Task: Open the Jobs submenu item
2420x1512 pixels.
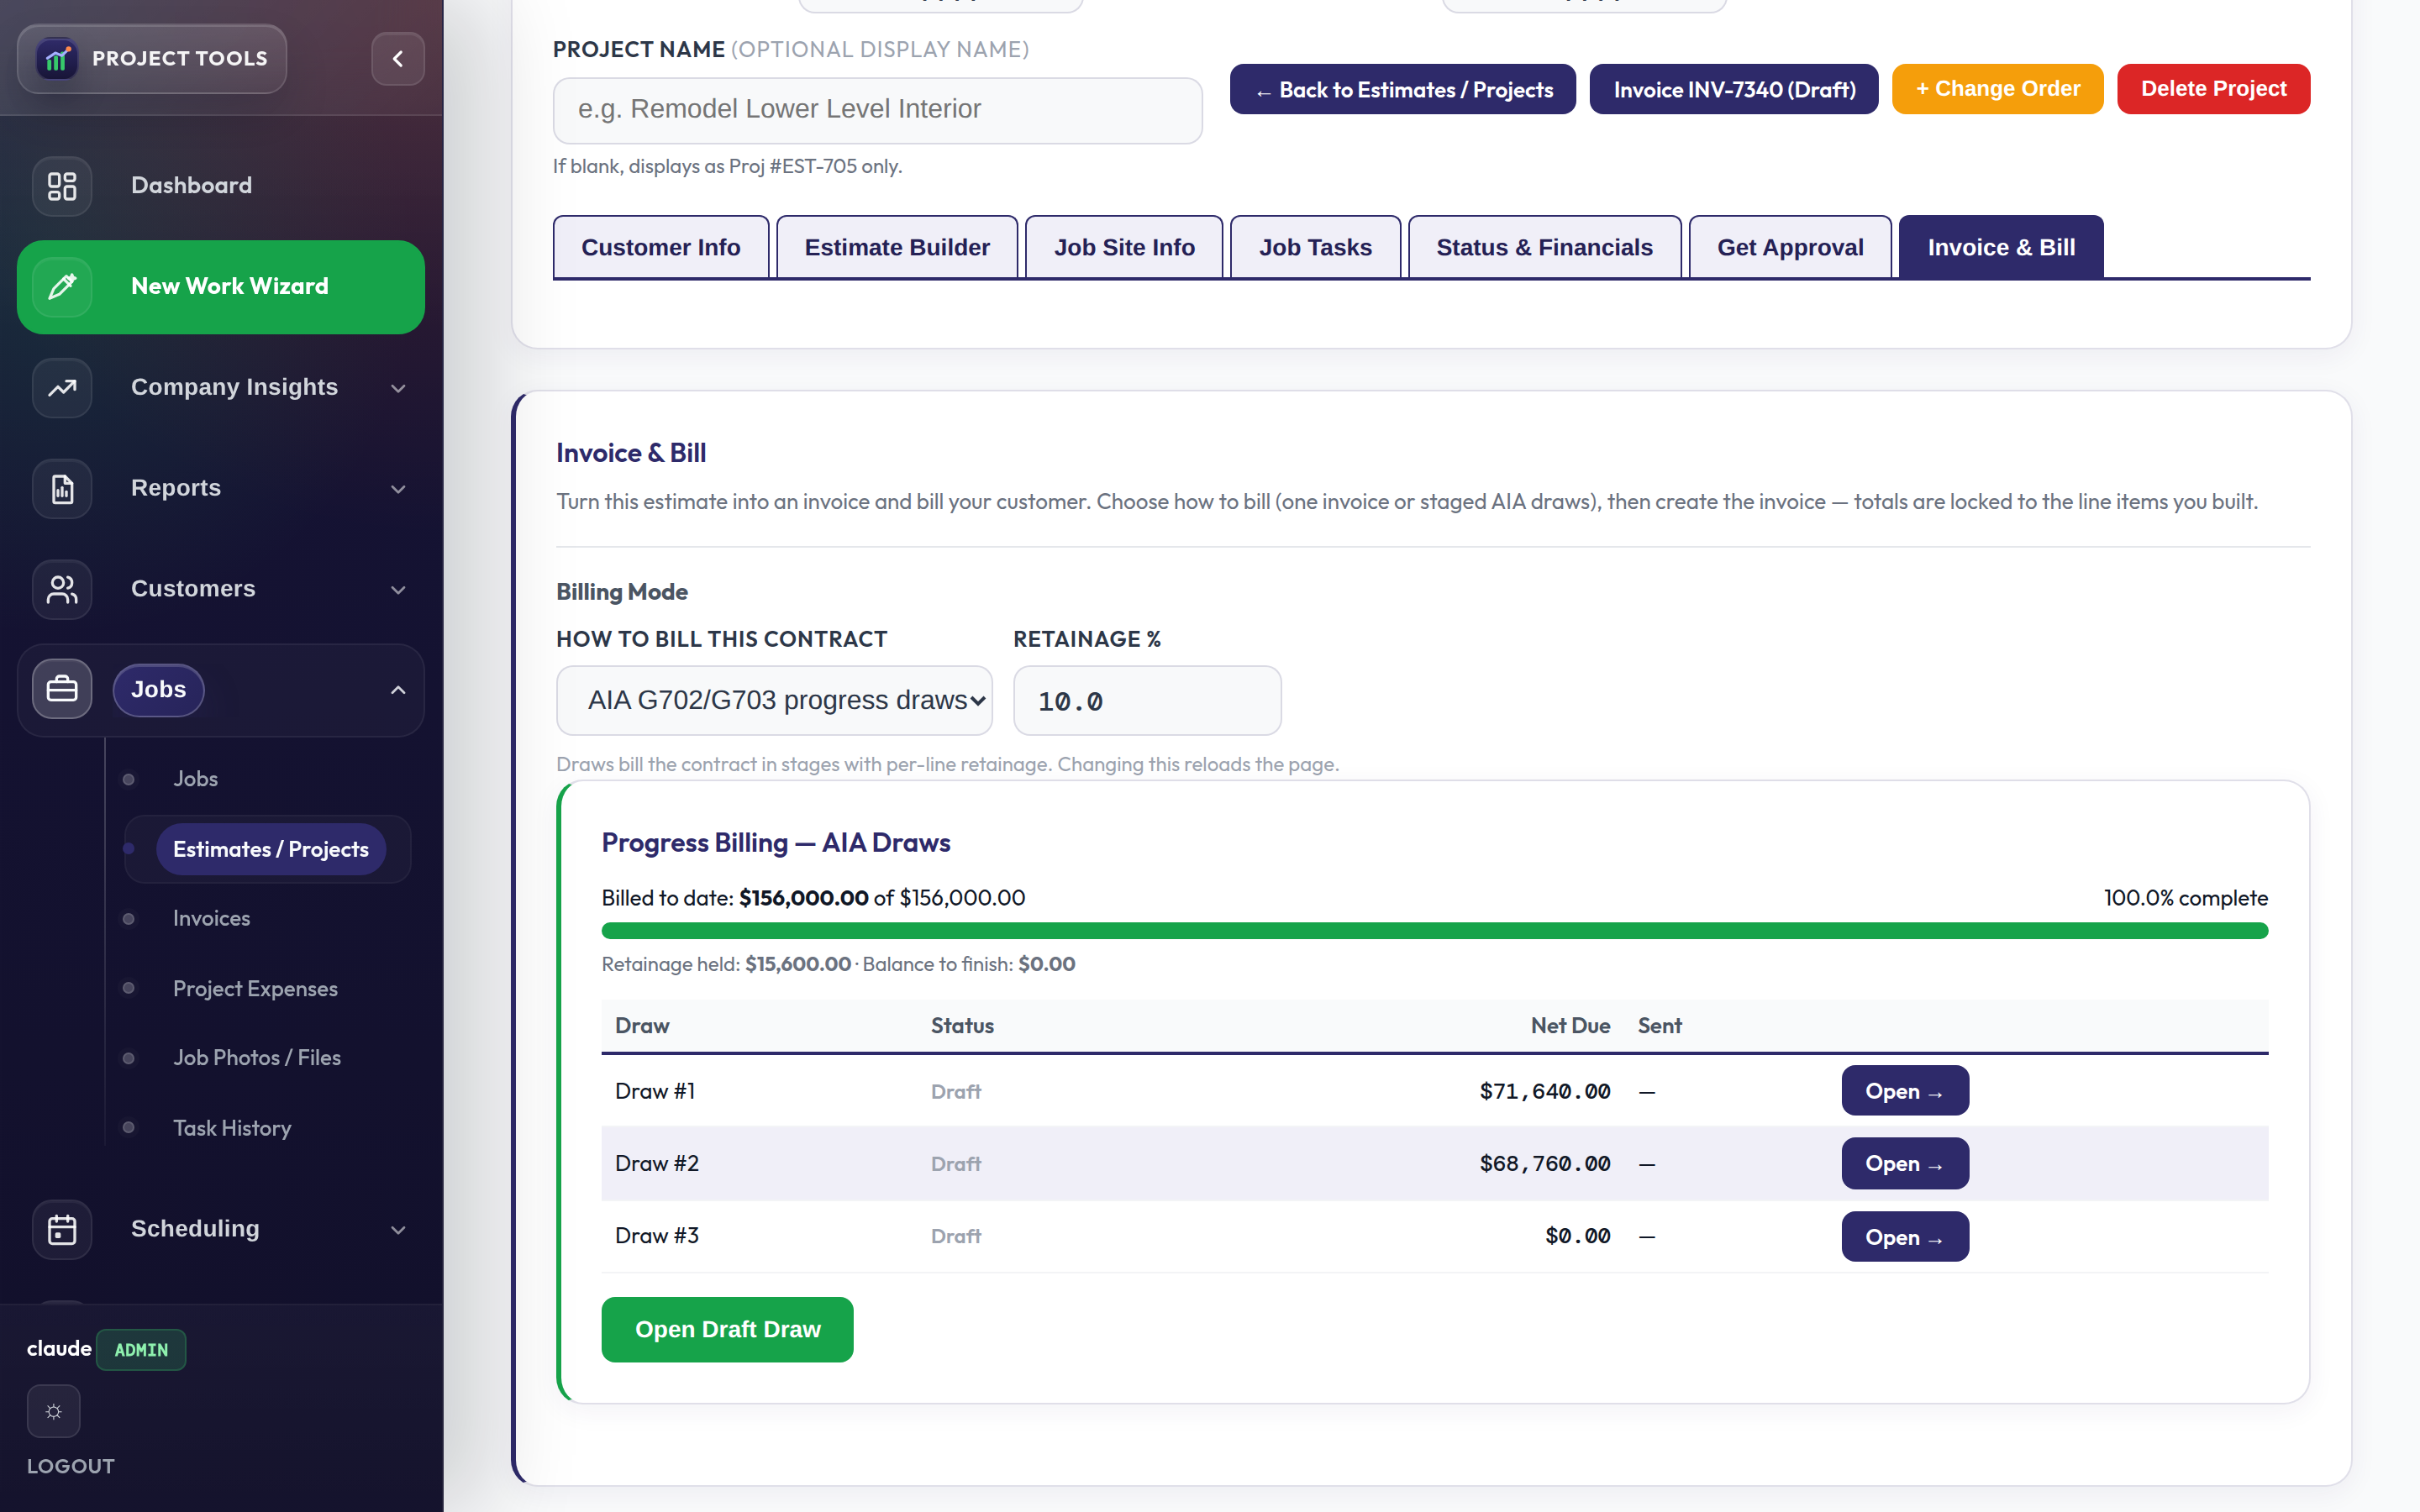Action: [195, 779]
